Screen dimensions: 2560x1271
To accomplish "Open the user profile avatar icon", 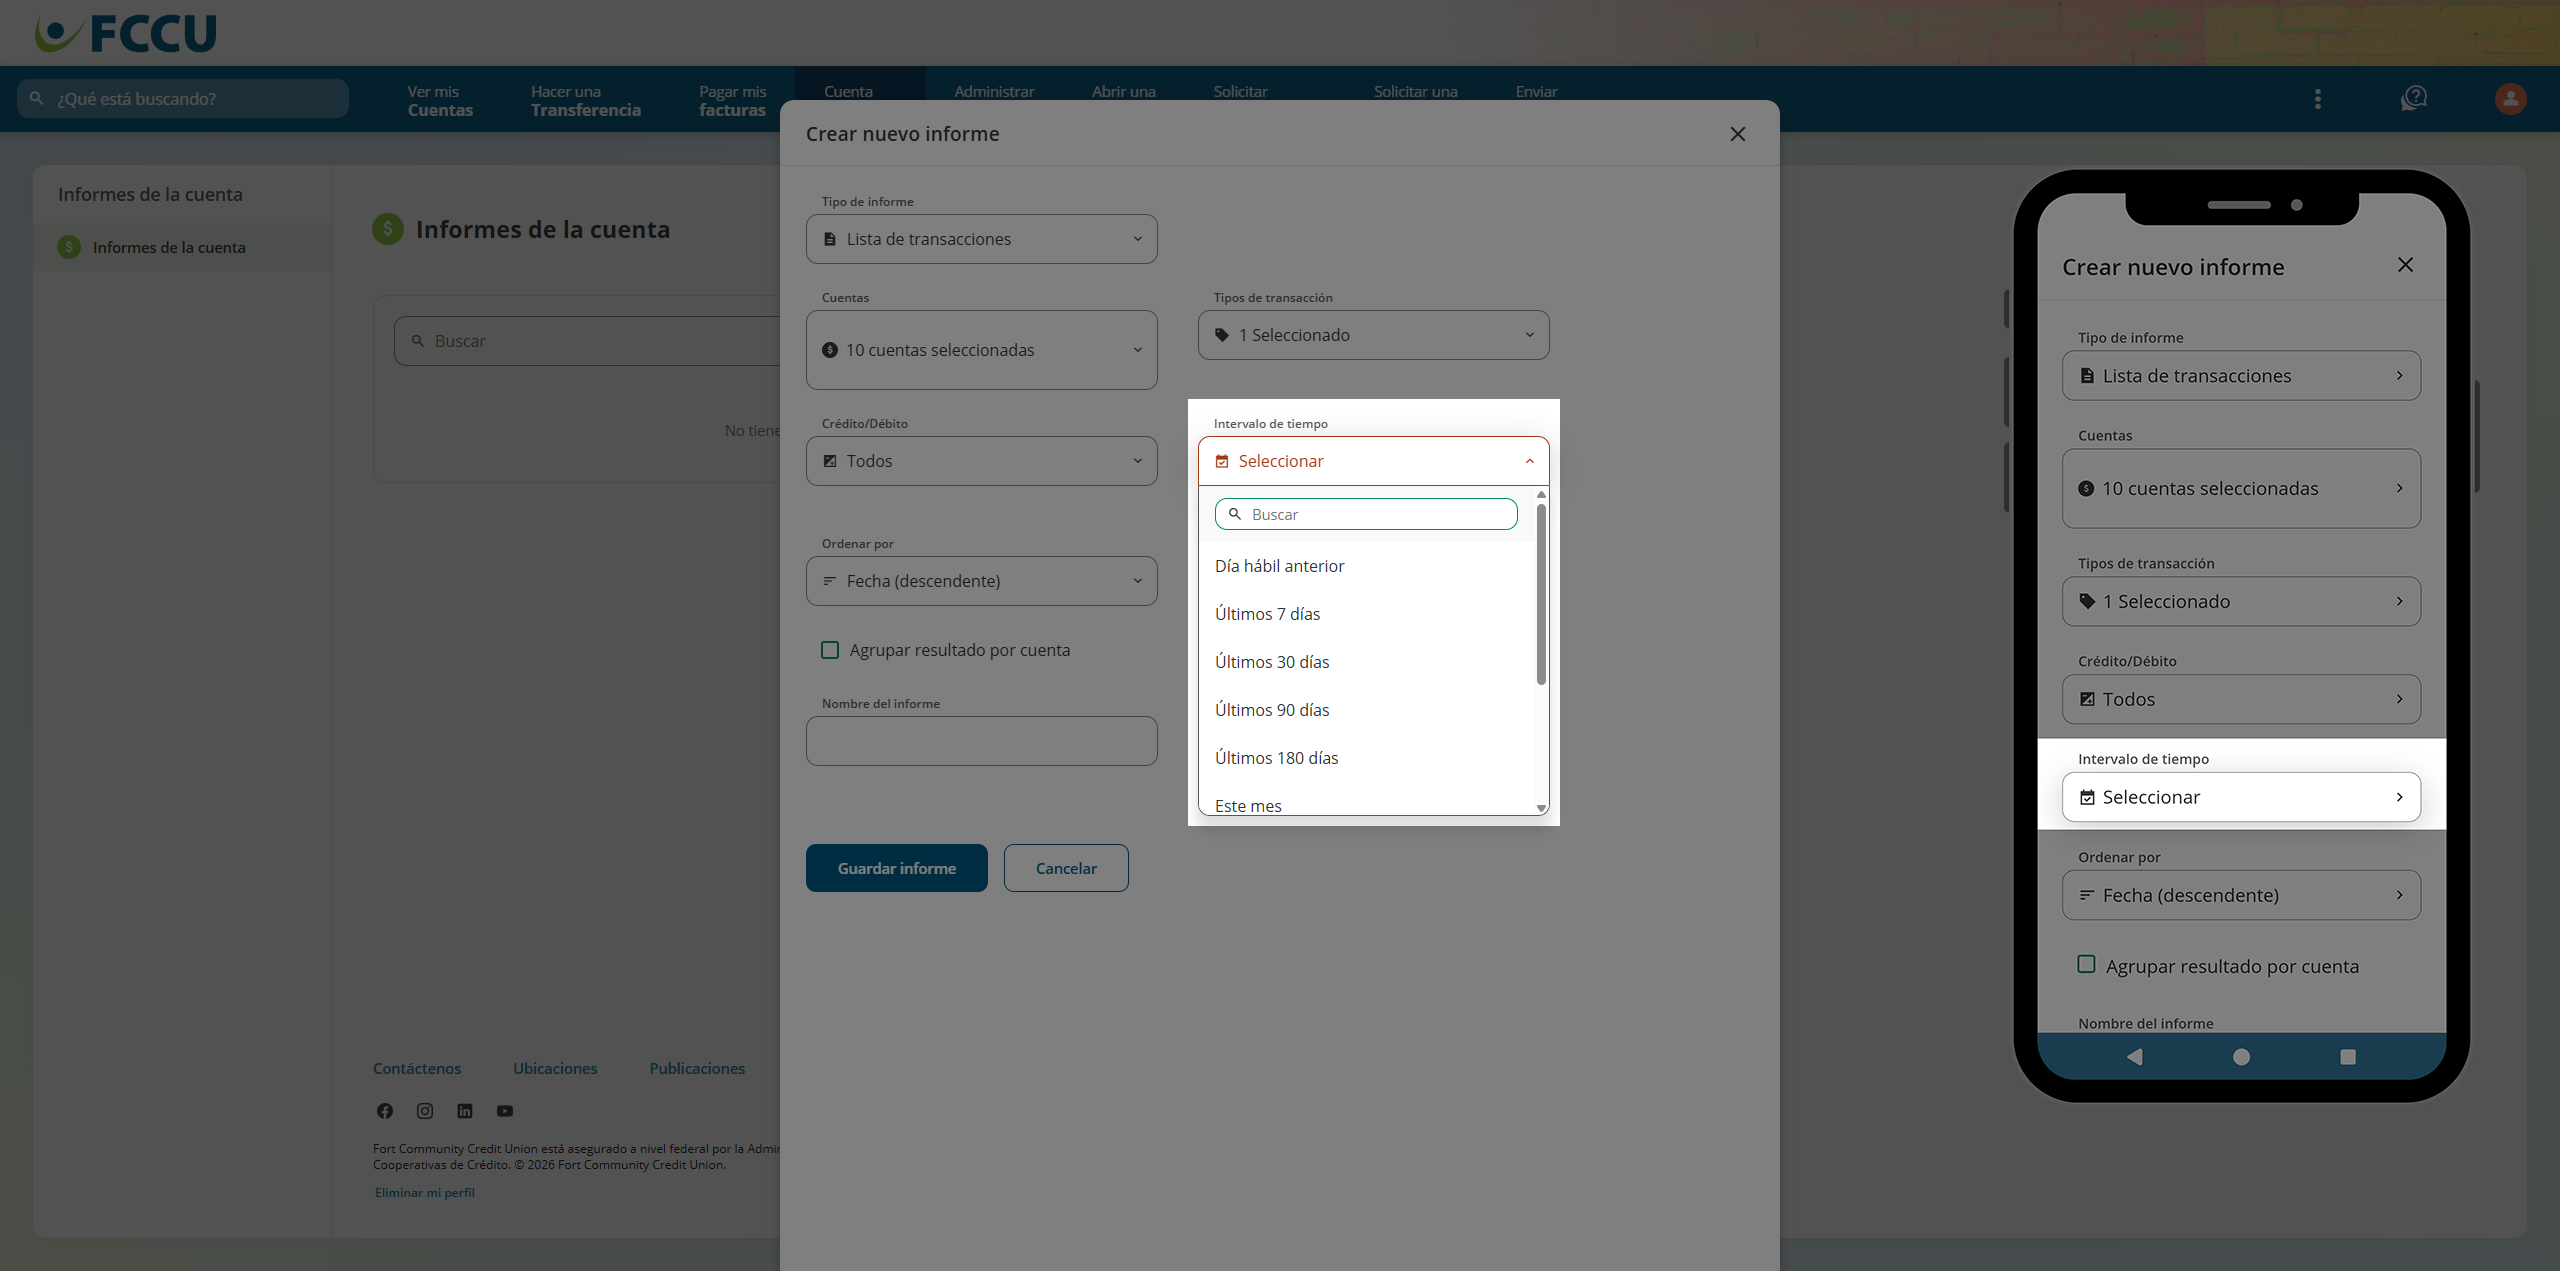I will pos(2510,99).
